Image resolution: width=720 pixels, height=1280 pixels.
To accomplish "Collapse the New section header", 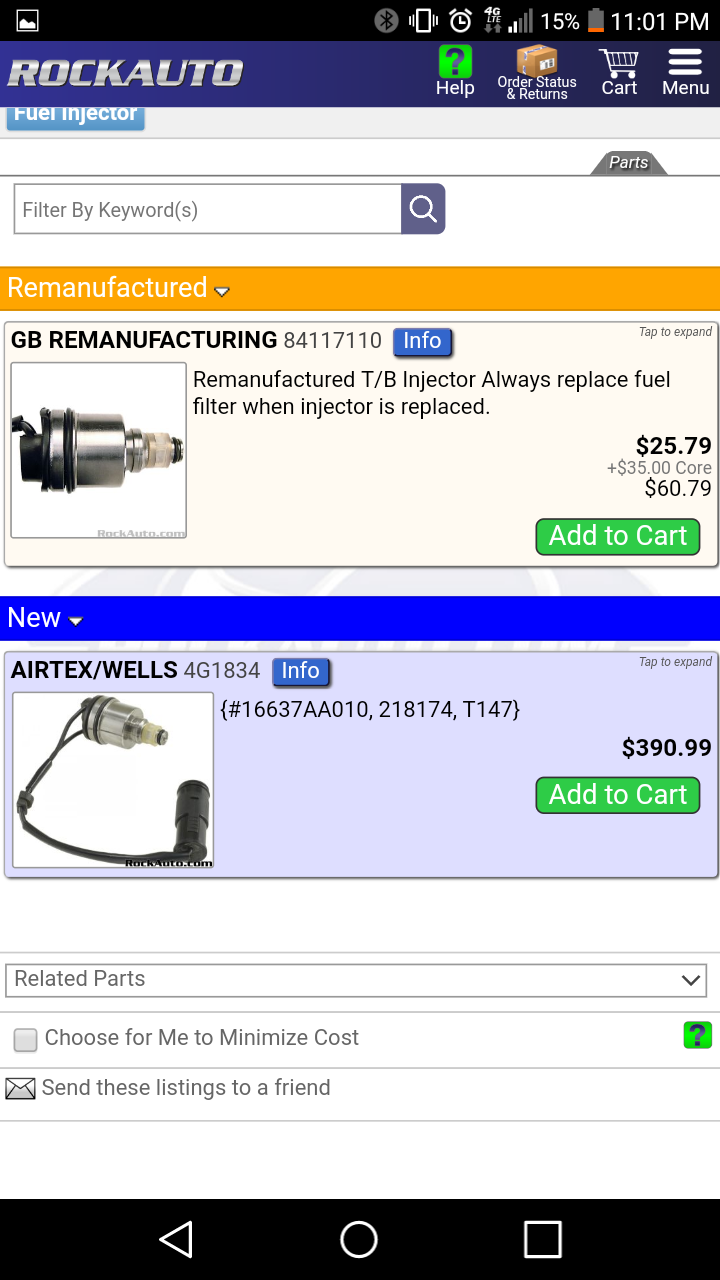I will pos(45,619).
